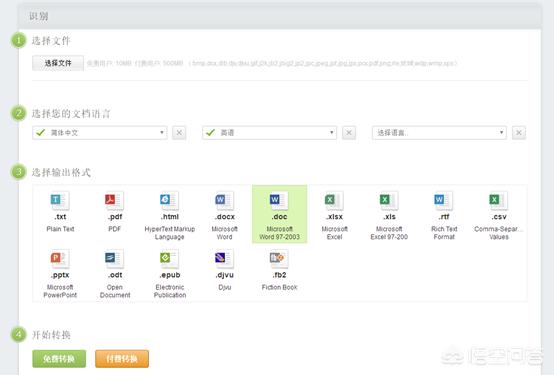Screen dimensions: 554x375
Task: Open the 选择语言 dropdown
Action: 439,133
